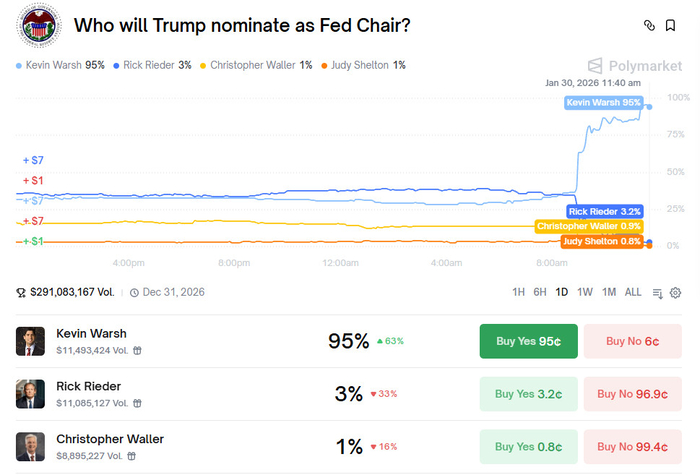Click the Federal Reserve seal market icon
700x475 pixels.
point(39,26)
